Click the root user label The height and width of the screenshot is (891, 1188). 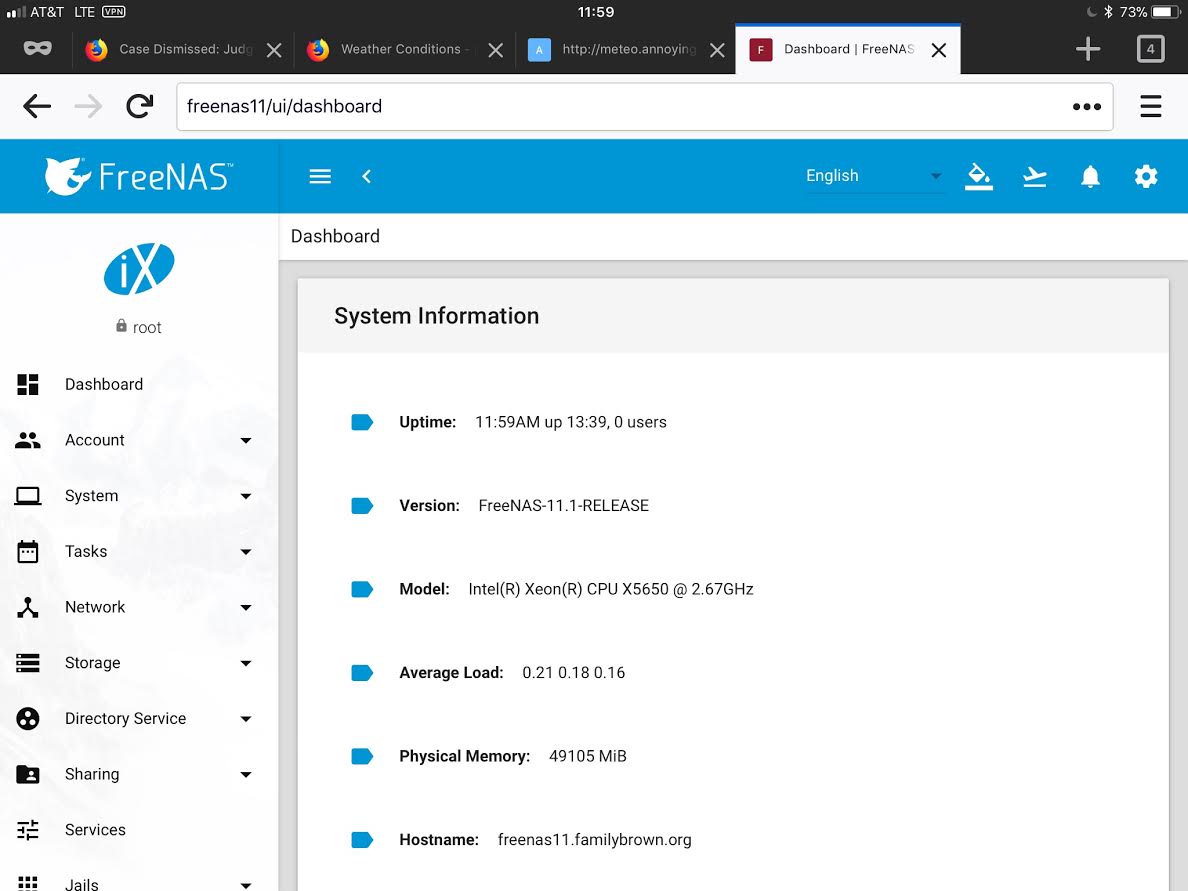click(147, 327)
